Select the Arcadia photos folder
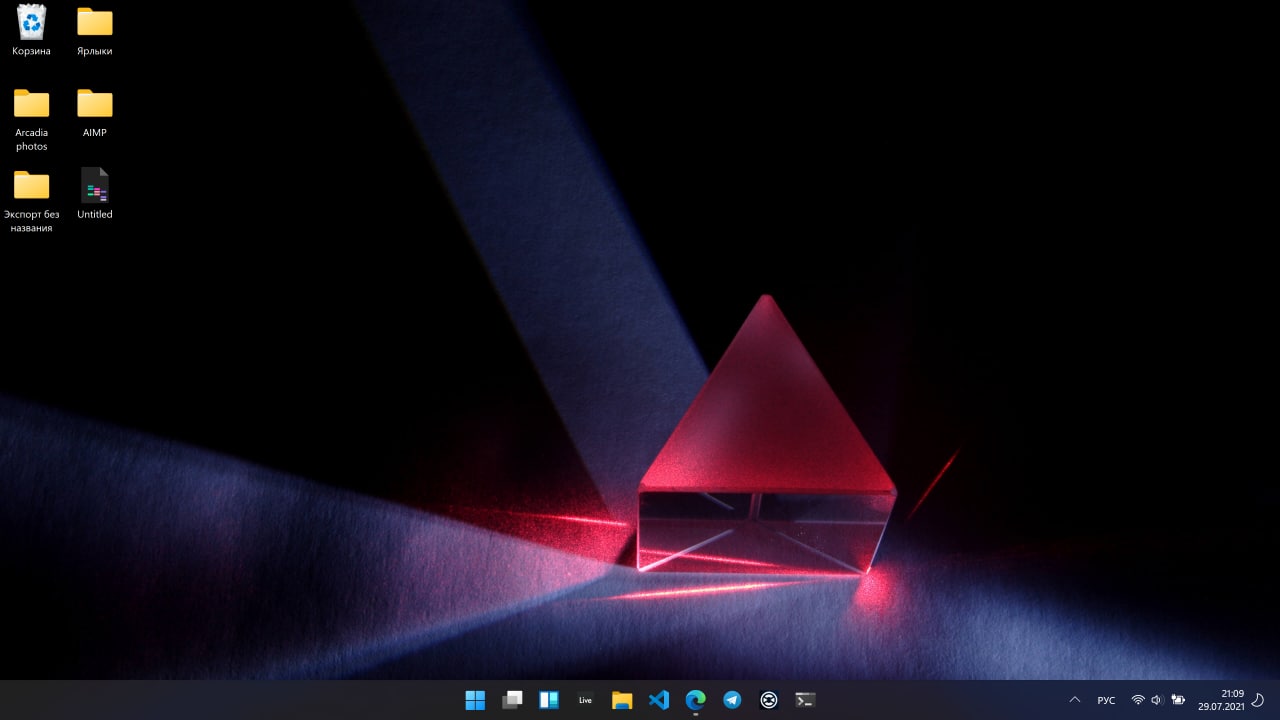The image size is (1280, 720). pyautogui.click(x=31, y=119)
